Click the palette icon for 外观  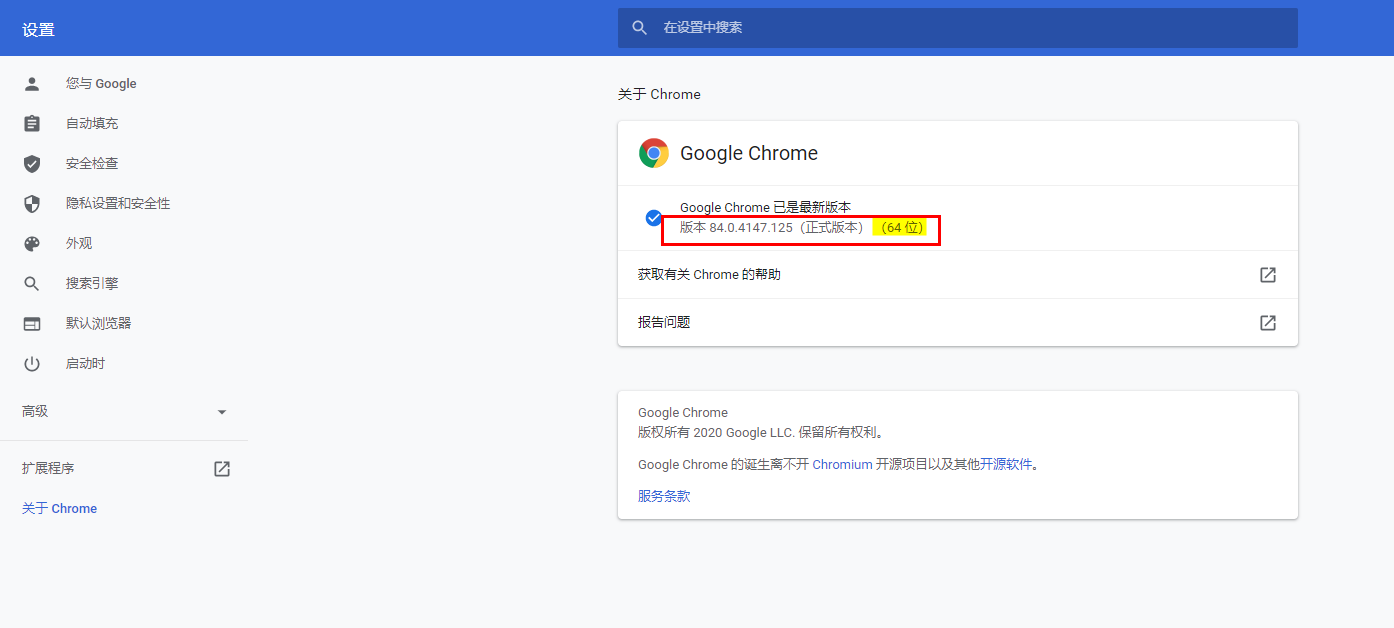[x=32, y=244]
